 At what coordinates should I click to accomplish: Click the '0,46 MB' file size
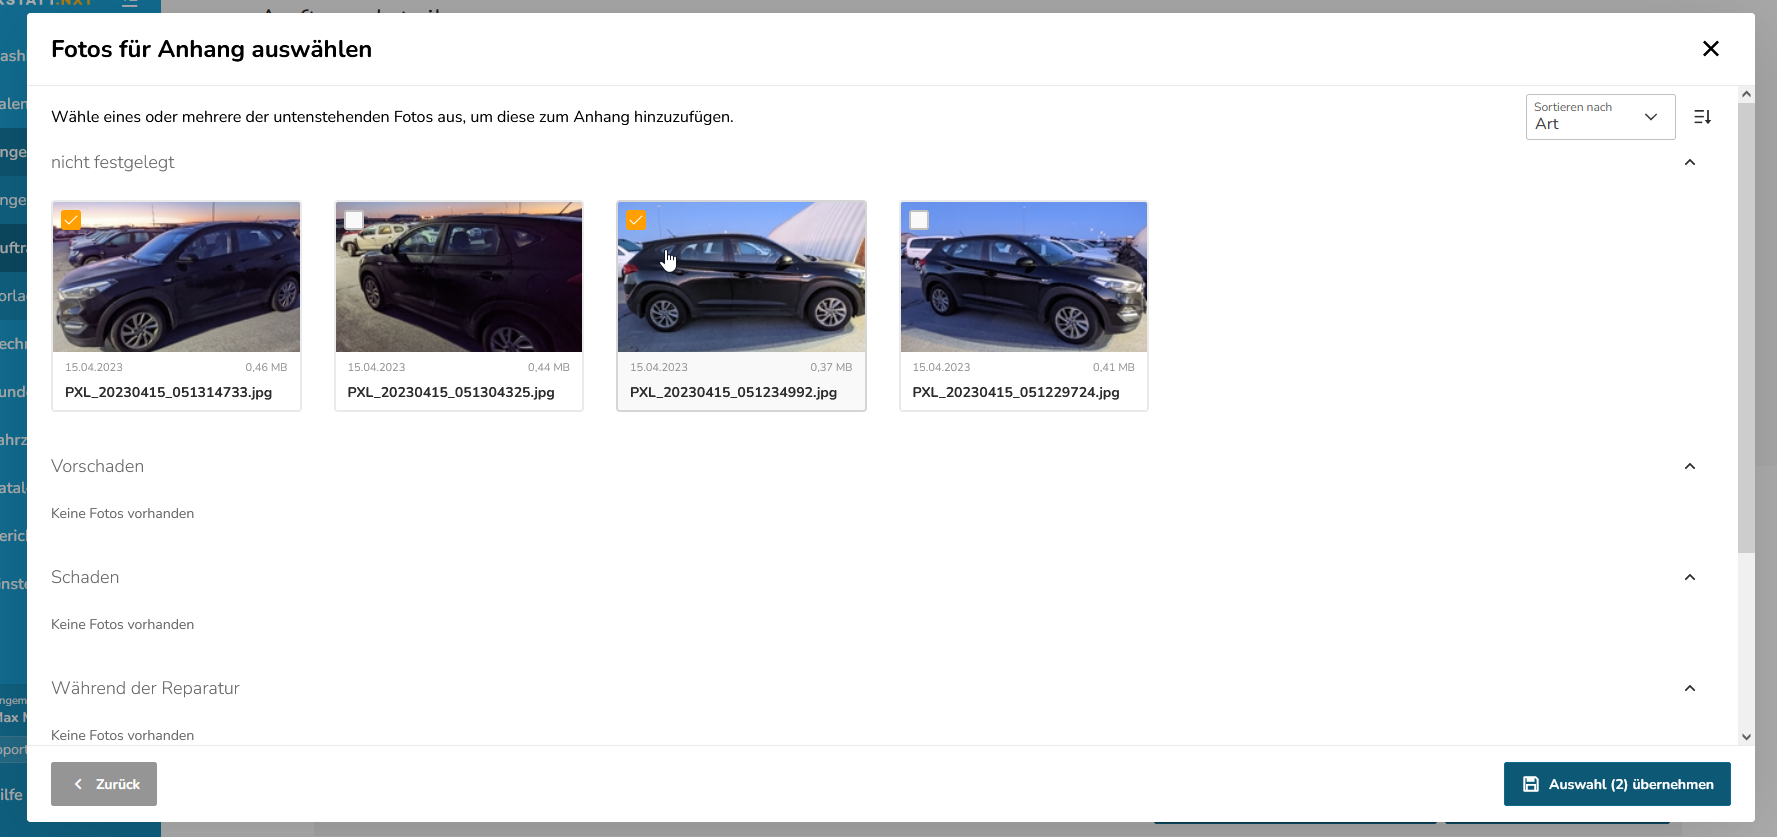pyautogui.click(x=266, y=367)
